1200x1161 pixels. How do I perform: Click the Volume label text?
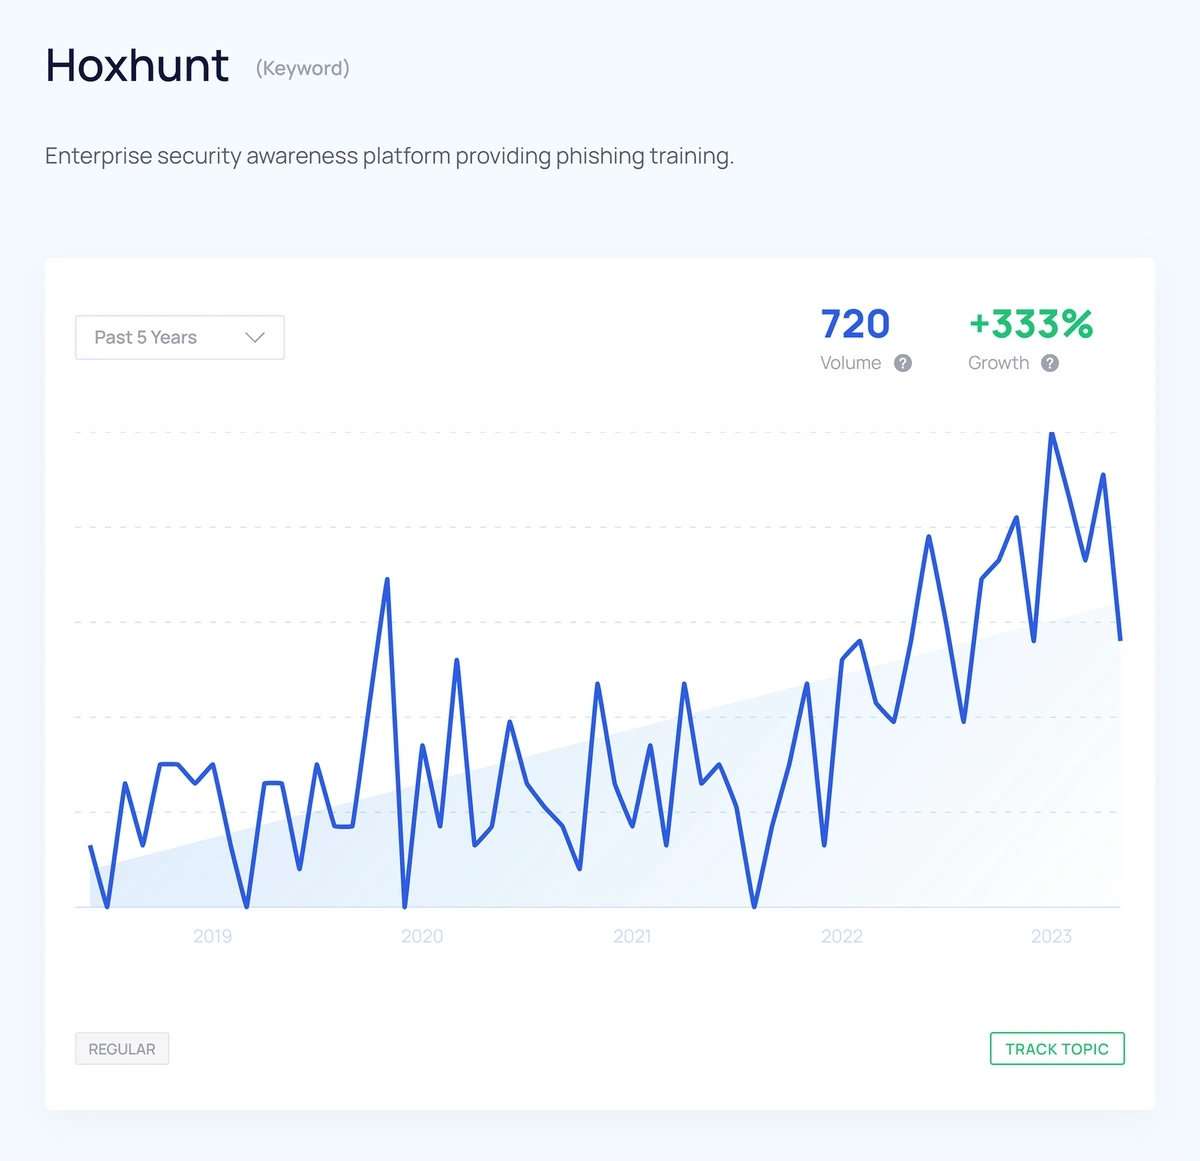point(851,363)
